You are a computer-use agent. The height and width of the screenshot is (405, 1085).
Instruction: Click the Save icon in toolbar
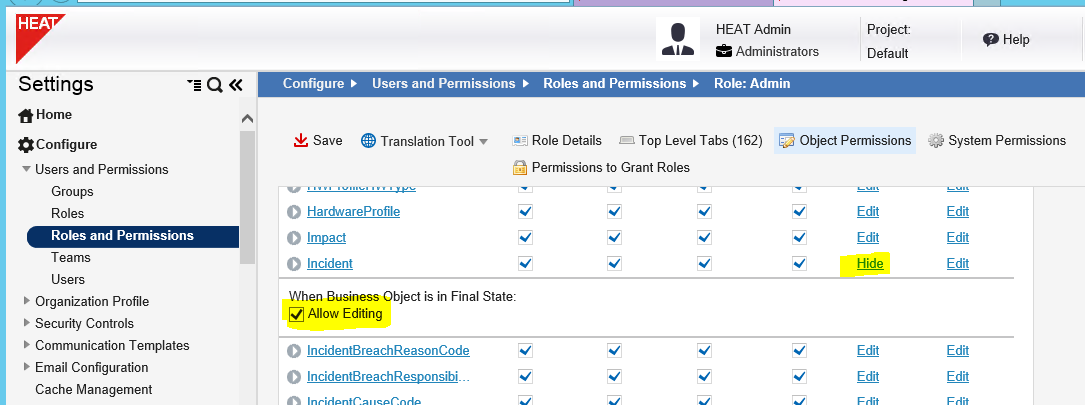coord(301,141)
